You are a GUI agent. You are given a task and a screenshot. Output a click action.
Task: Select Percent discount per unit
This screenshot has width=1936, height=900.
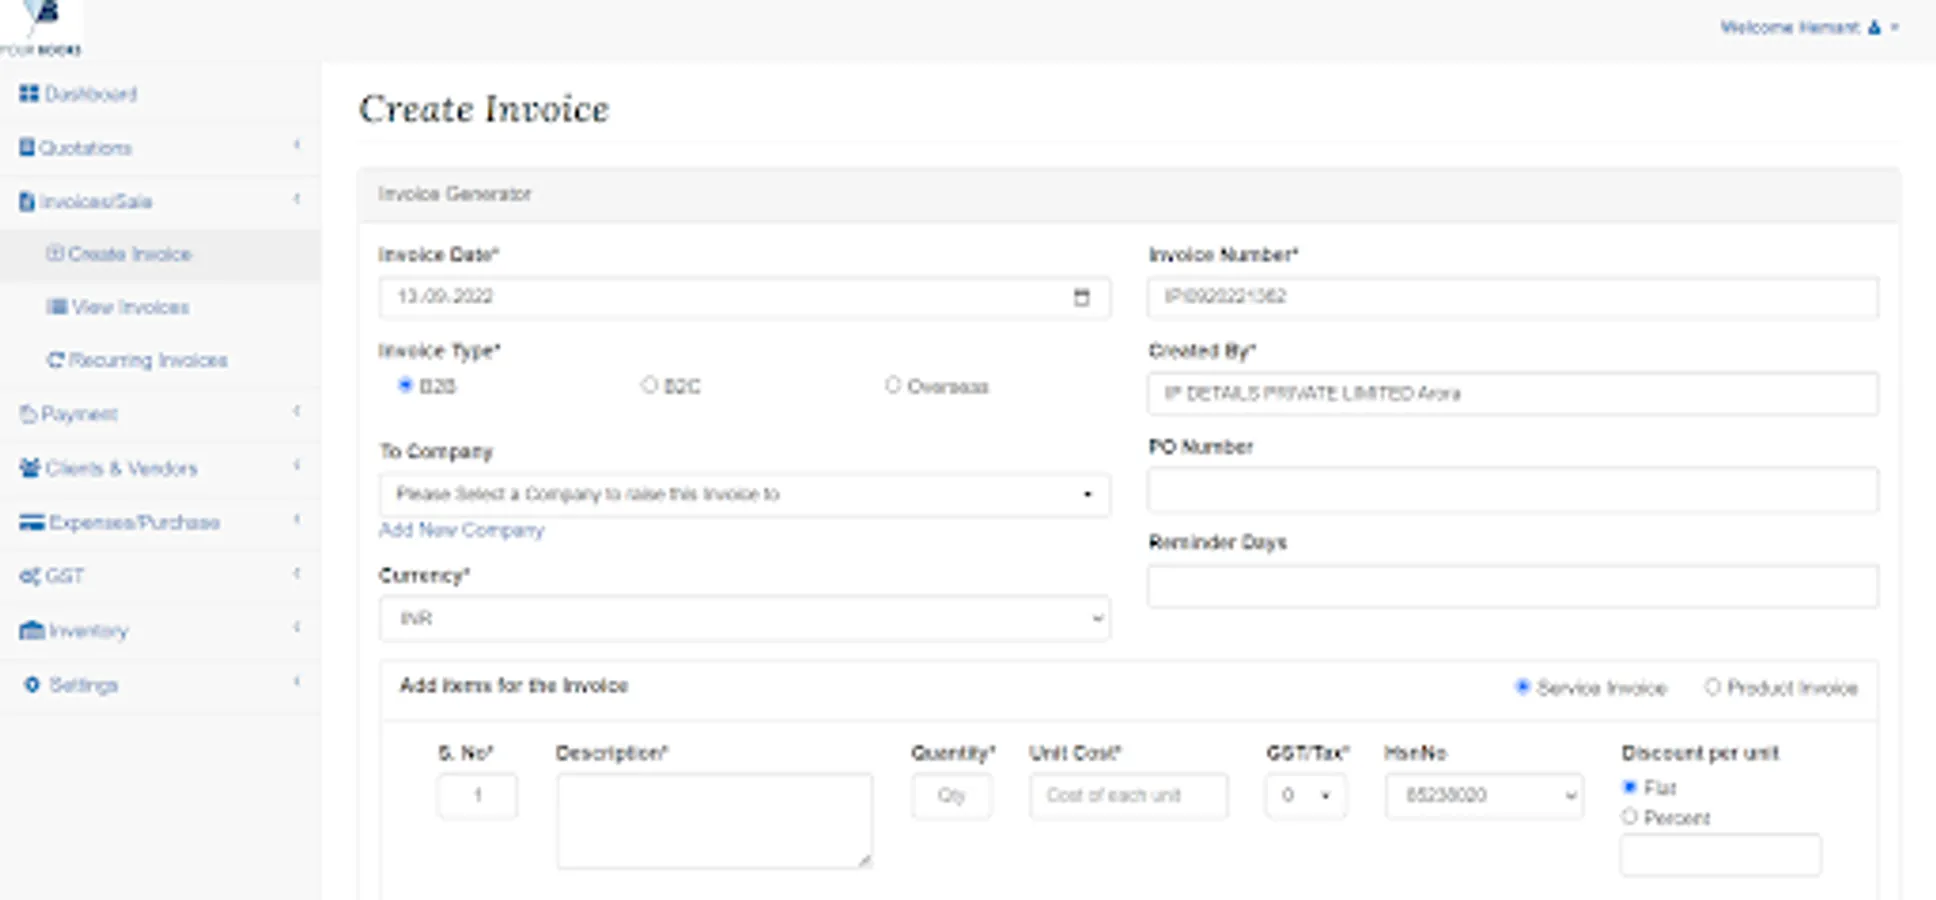click(x=1630, y=817)
